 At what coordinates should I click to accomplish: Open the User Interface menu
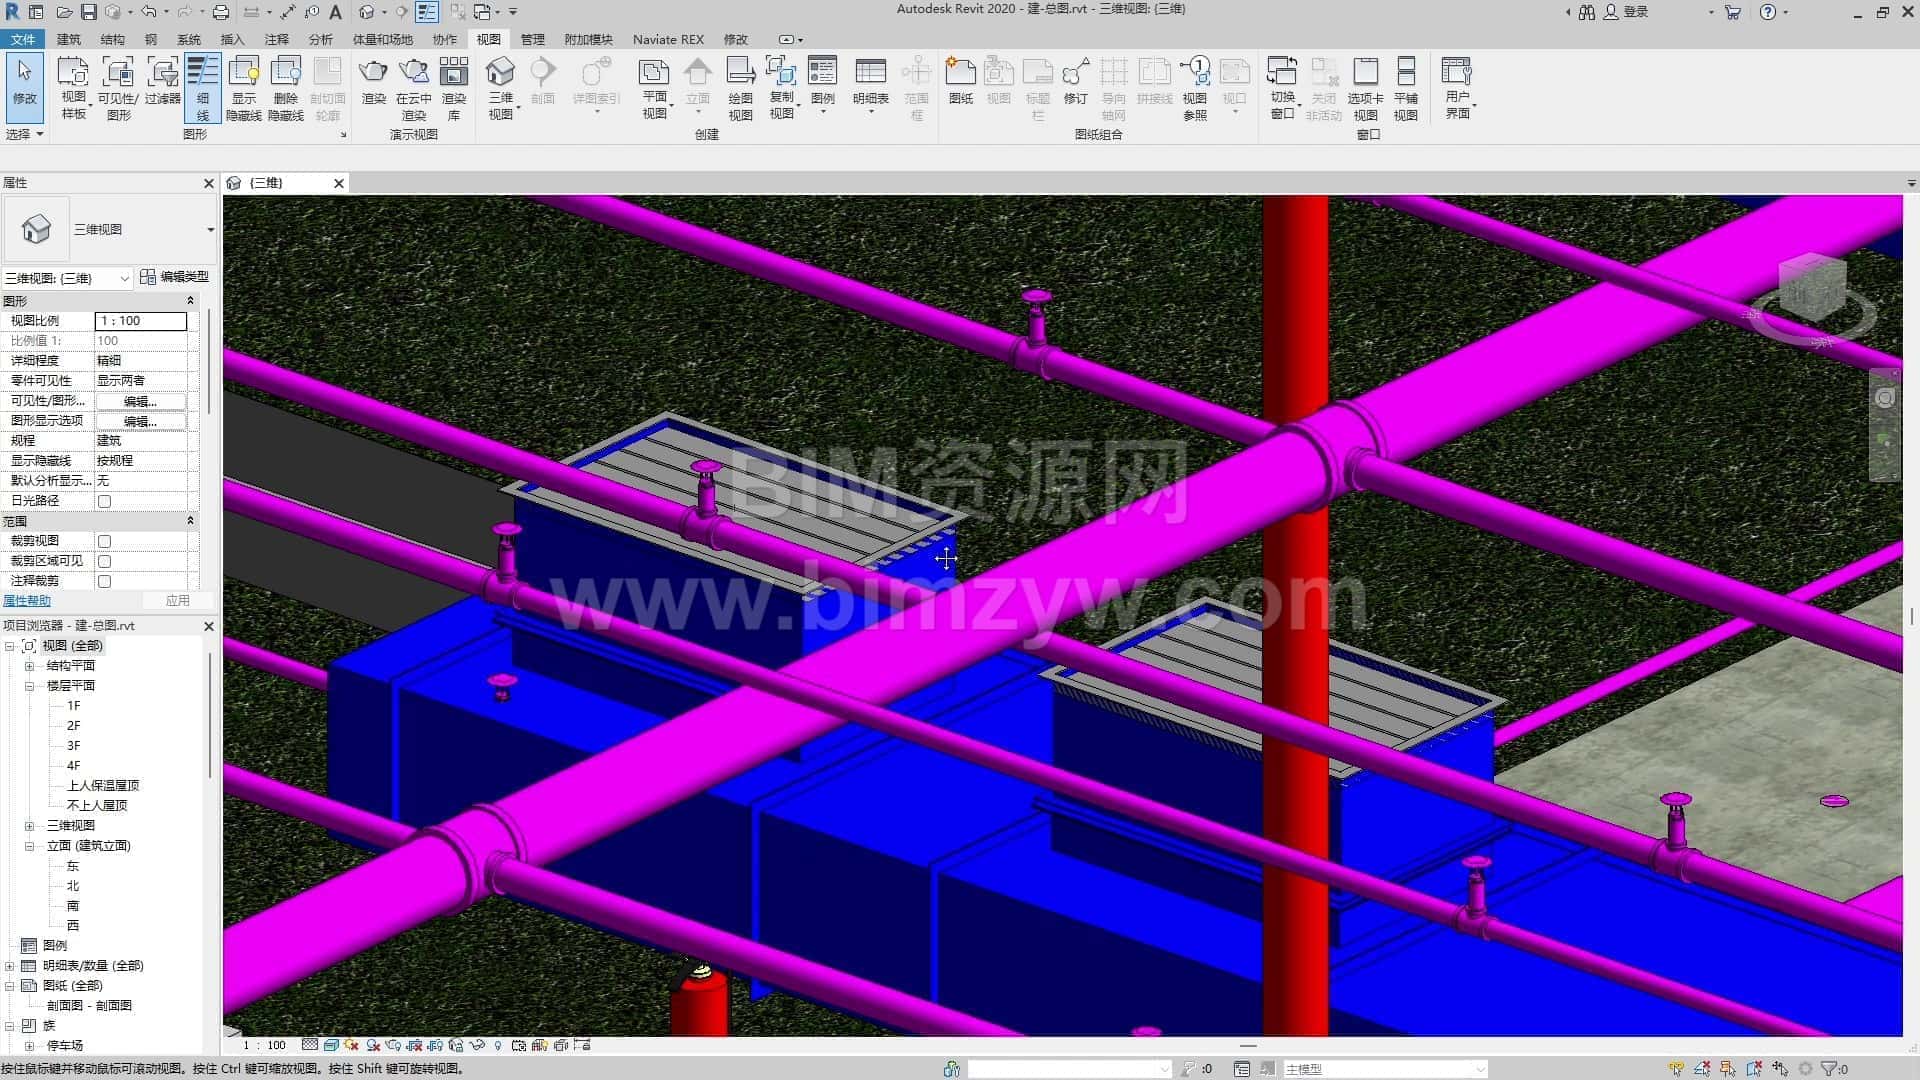[1457, 88]
